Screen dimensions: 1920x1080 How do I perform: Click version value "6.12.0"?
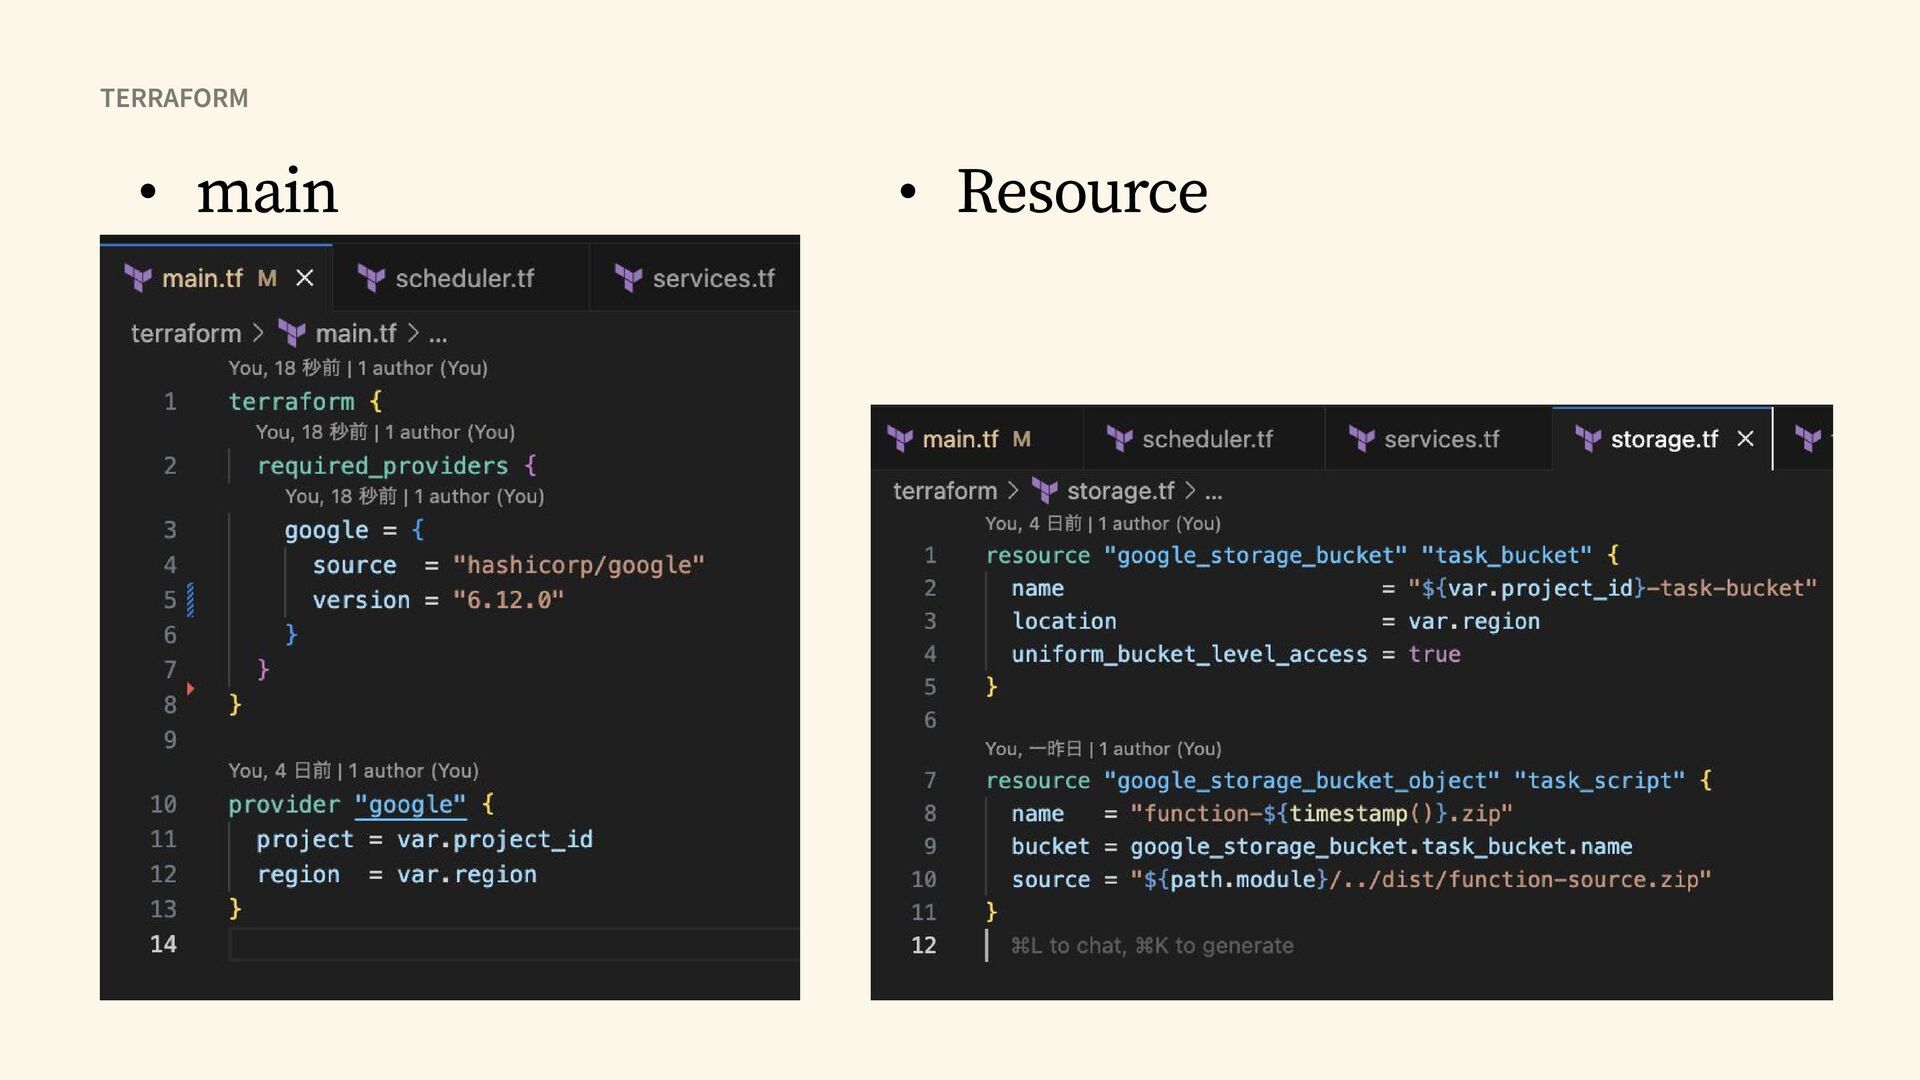pyautogui.click(x=508, y=600)
